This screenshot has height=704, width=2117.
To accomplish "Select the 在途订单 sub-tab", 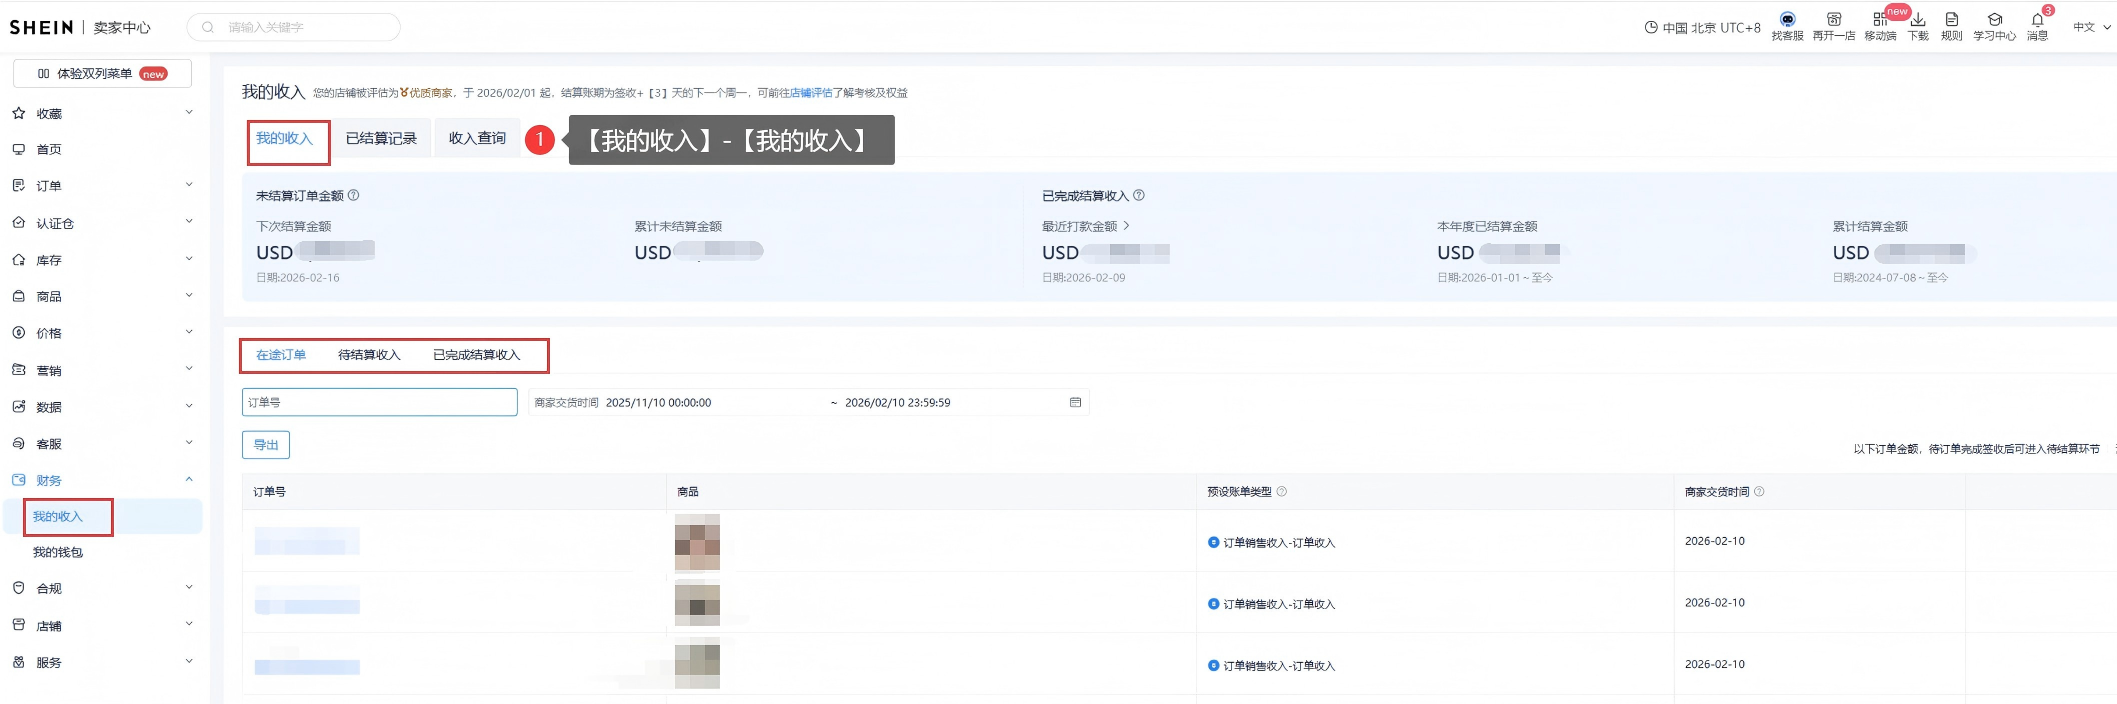I will pos(281,355).
